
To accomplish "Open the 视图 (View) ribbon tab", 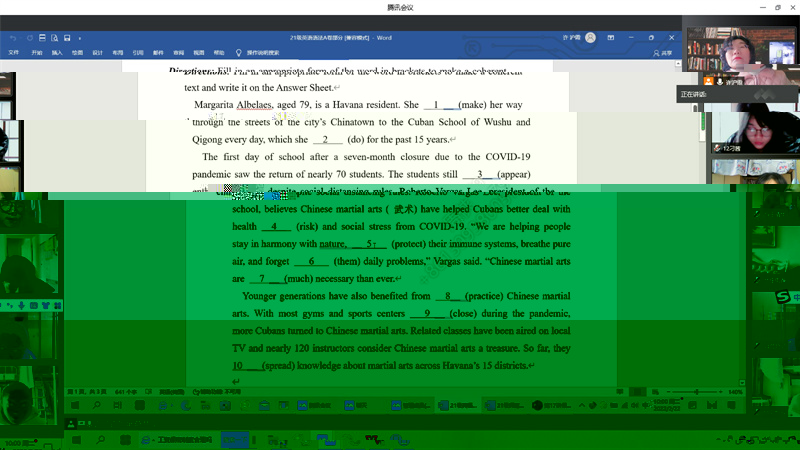I will (199, 52).
